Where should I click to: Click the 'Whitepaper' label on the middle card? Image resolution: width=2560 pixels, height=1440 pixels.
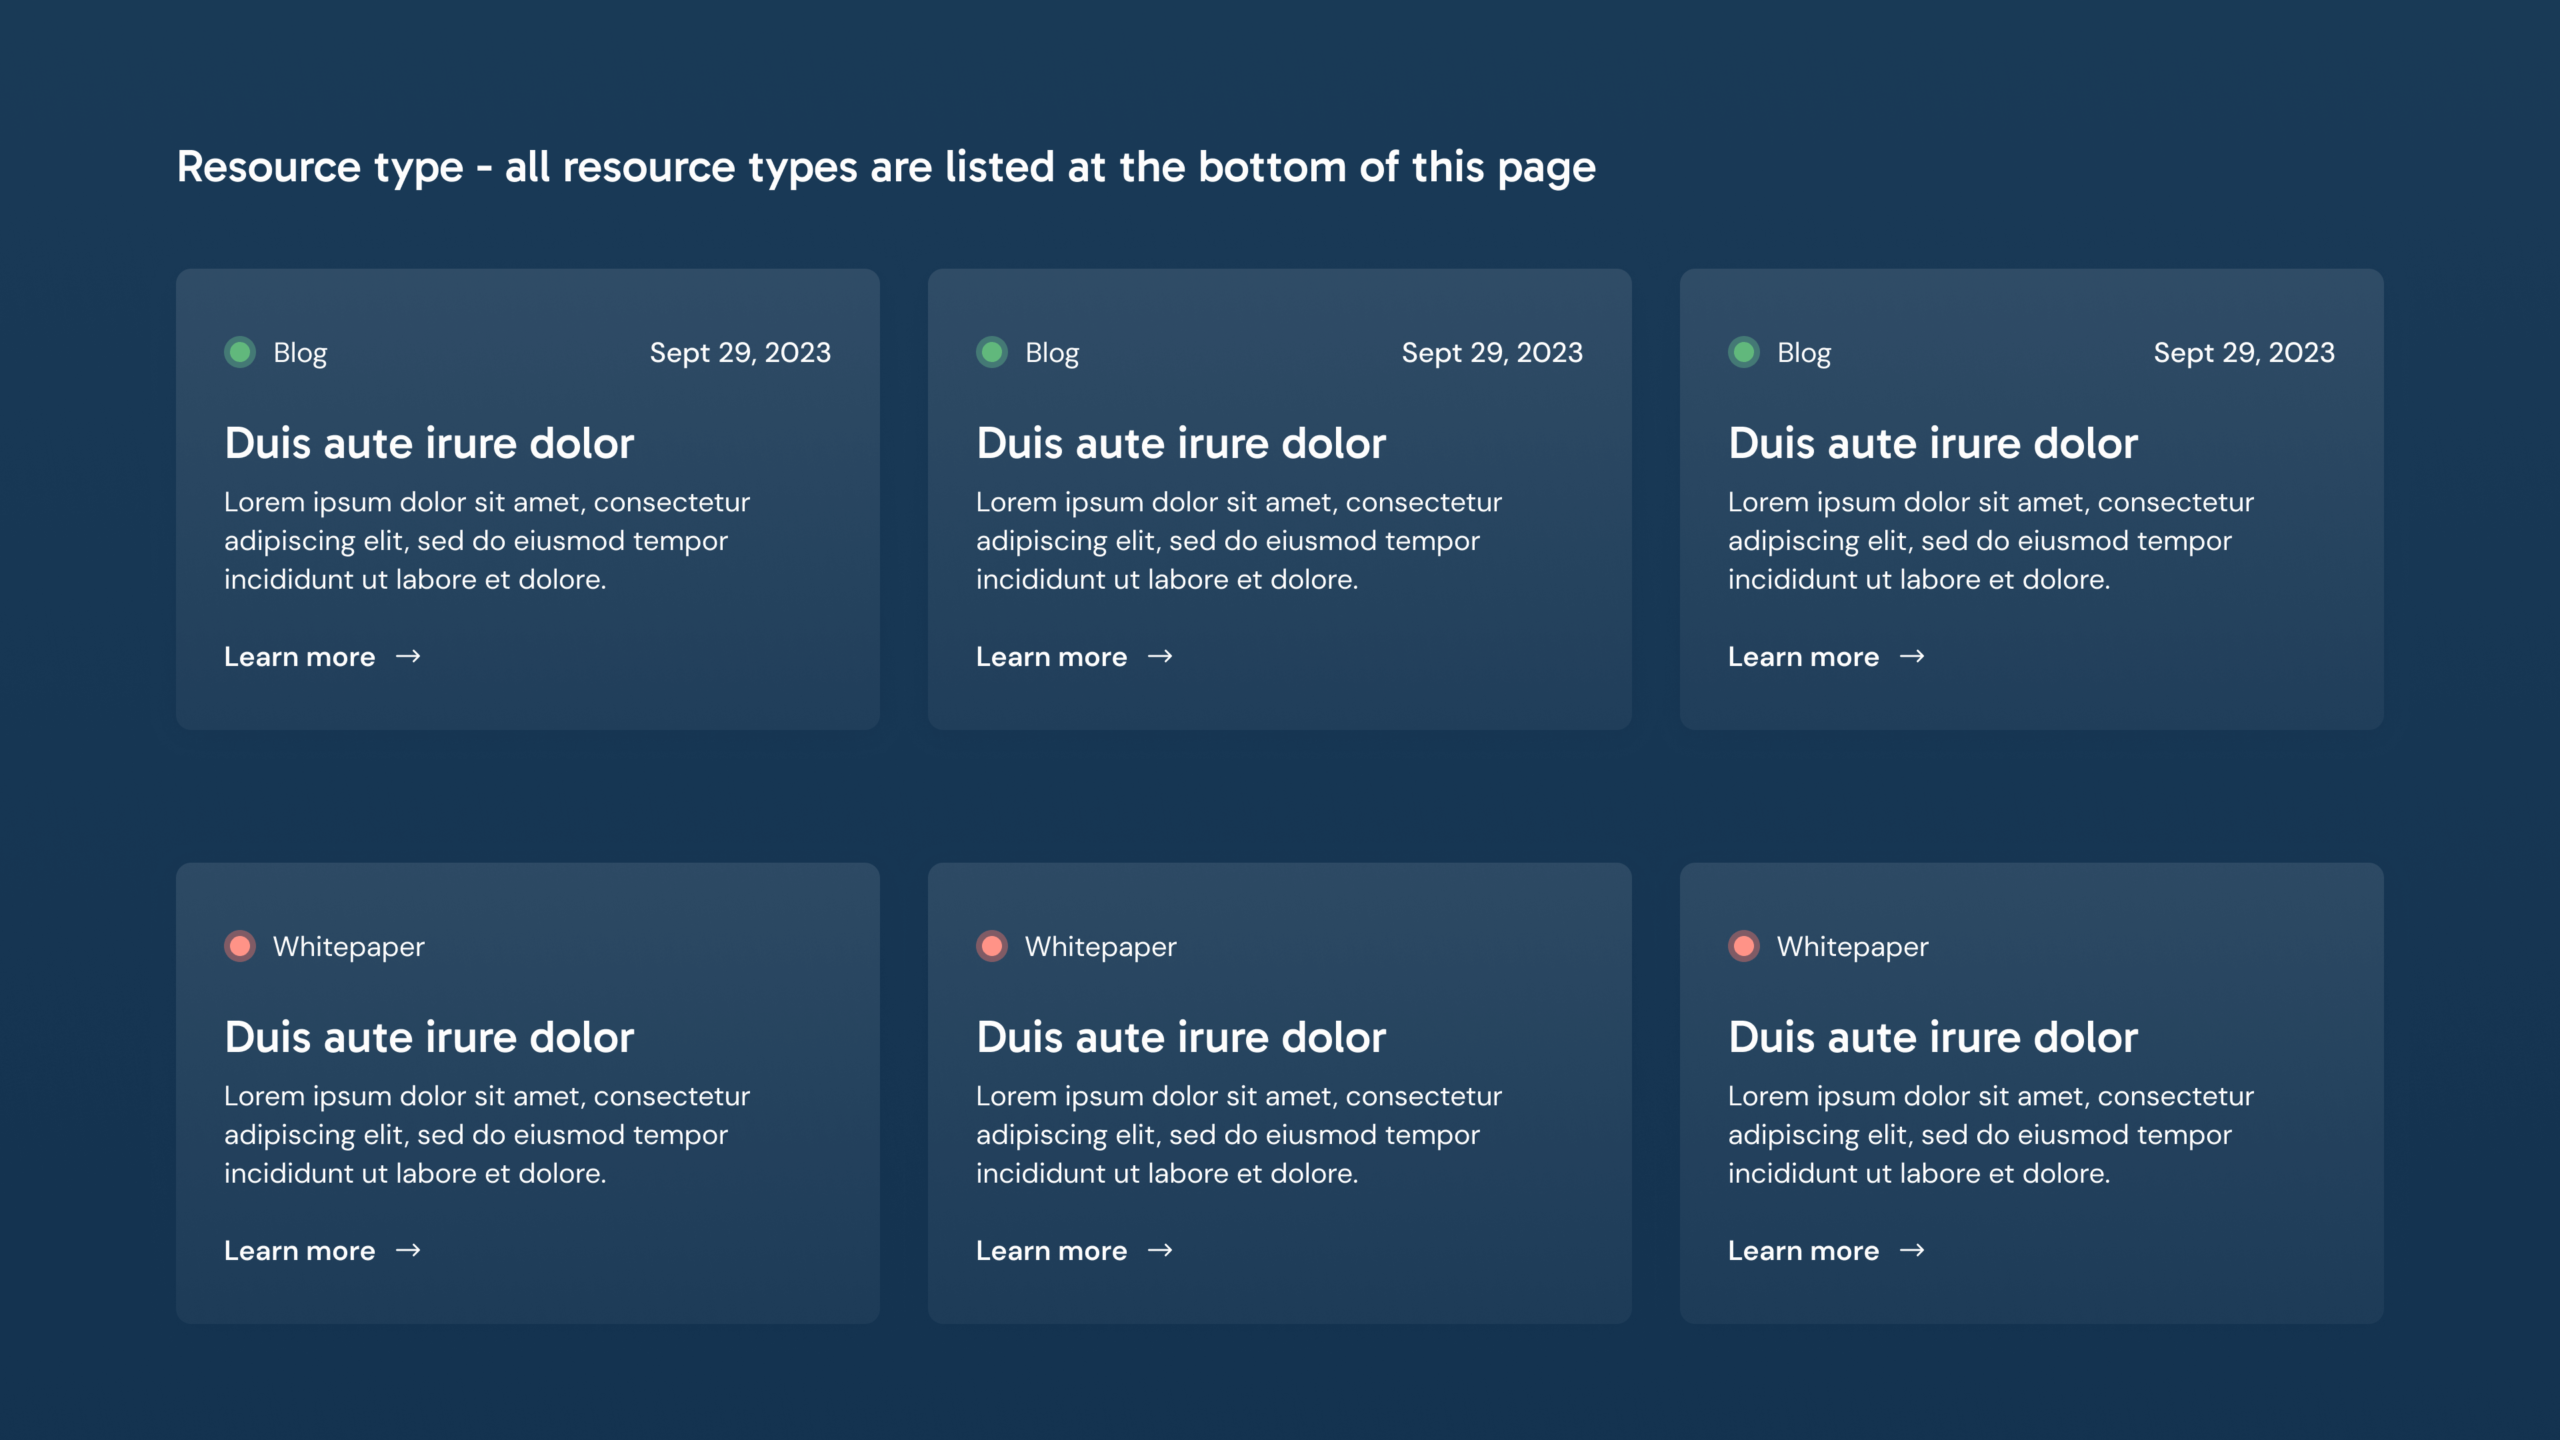point(1101,947)
